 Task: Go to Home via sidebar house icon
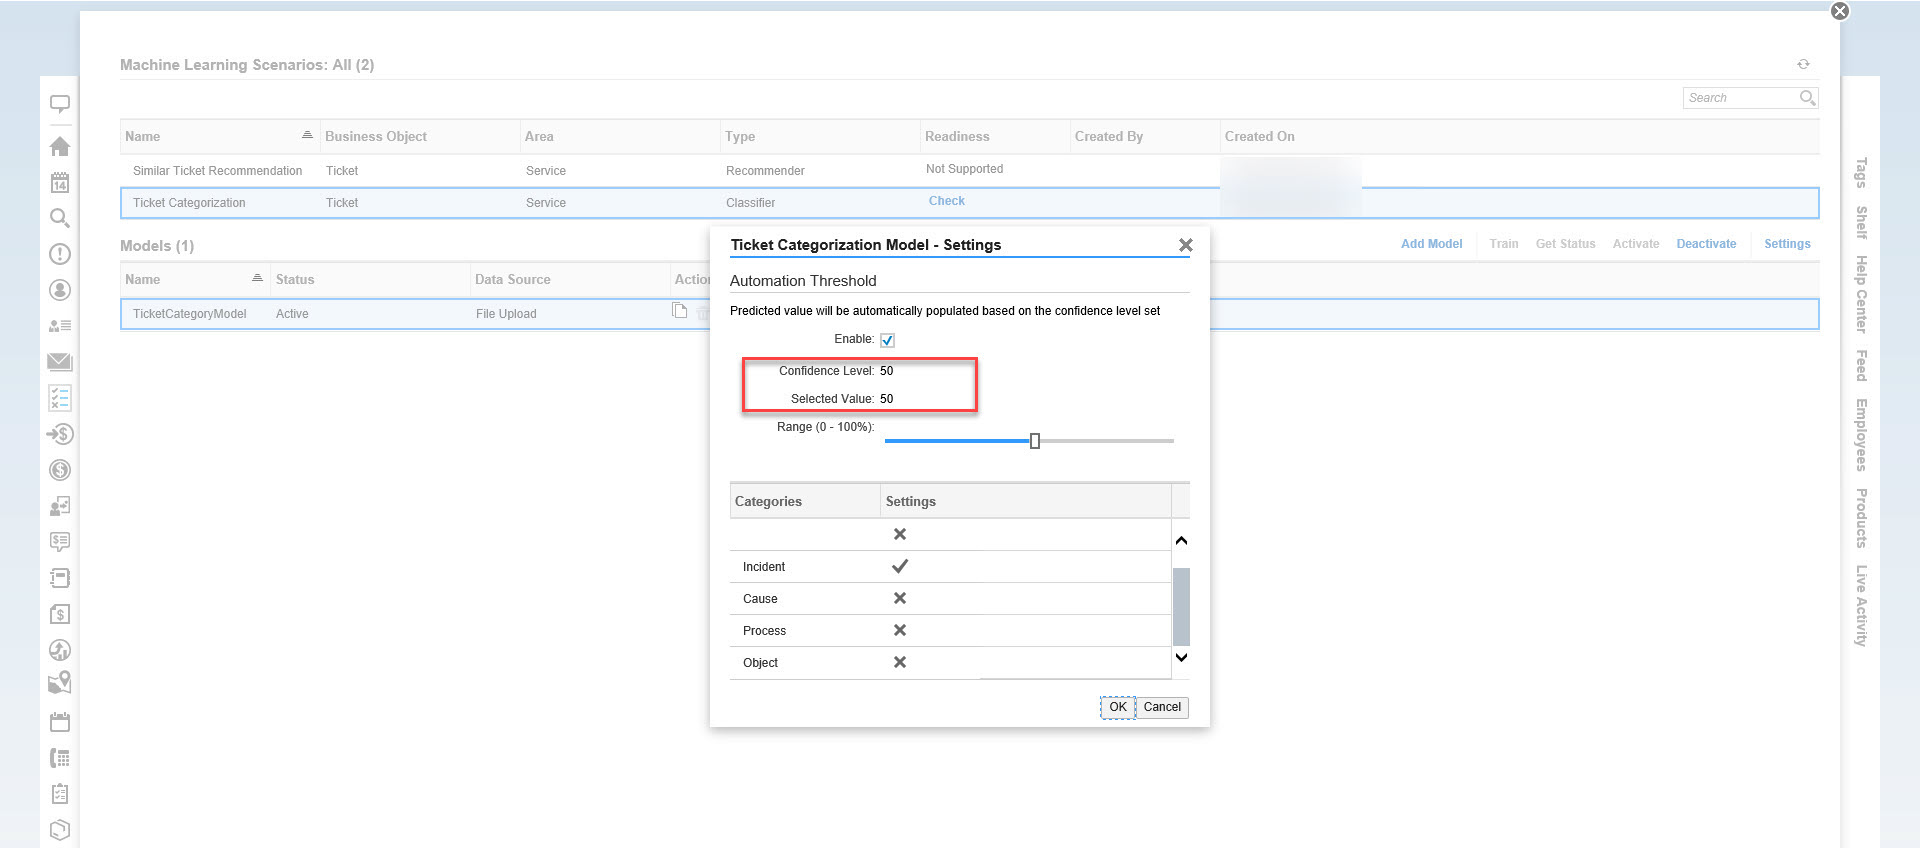point(60,146)
